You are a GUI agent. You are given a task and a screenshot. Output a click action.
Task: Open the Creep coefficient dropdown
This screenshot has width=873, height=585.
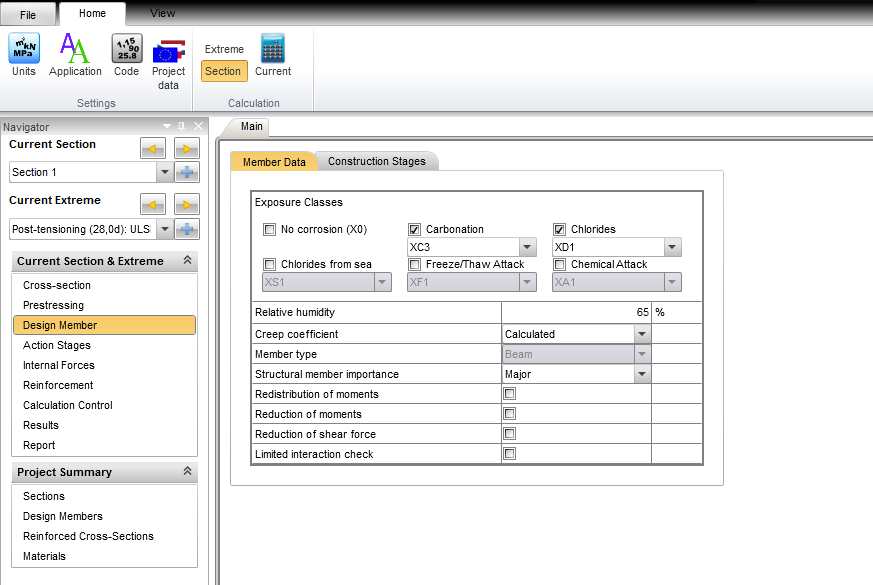pos(641,335)
